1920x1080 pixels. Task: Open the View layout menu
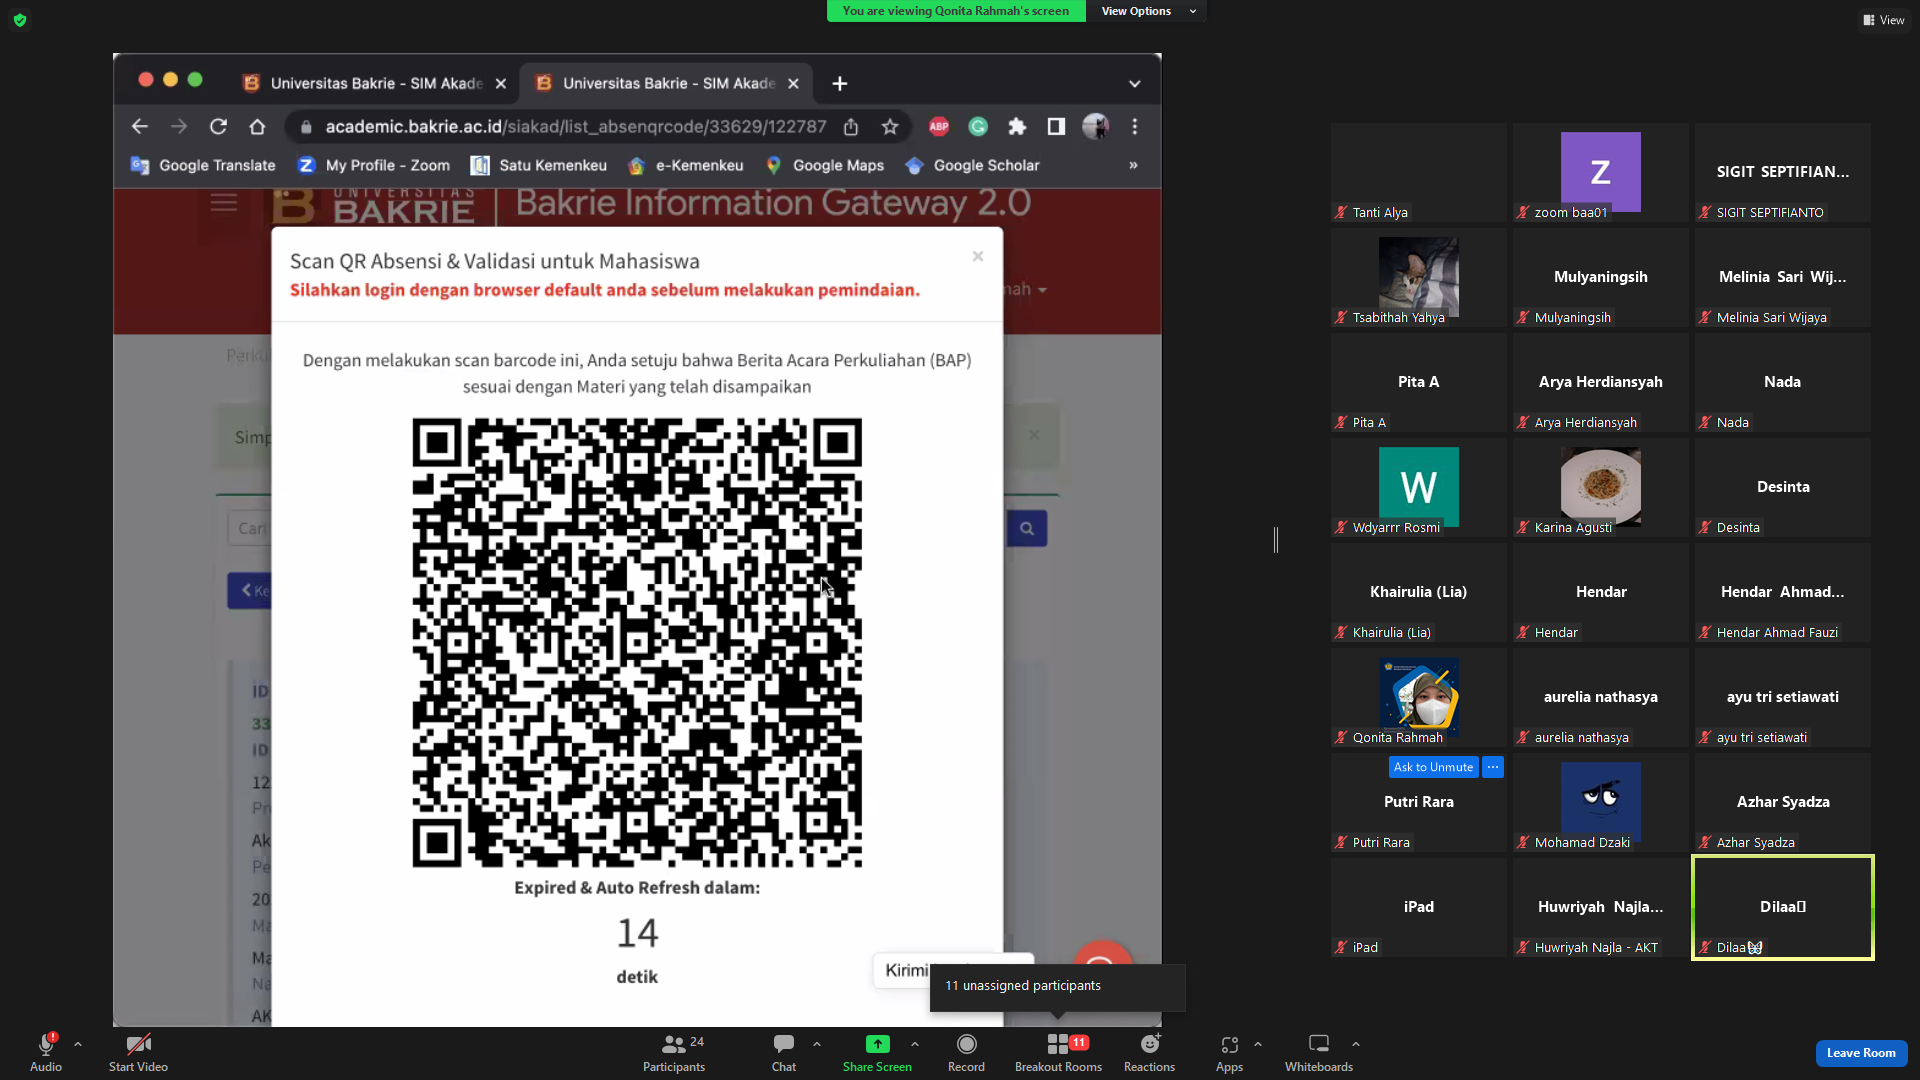pyautogui.click(x=1883, y=20)
